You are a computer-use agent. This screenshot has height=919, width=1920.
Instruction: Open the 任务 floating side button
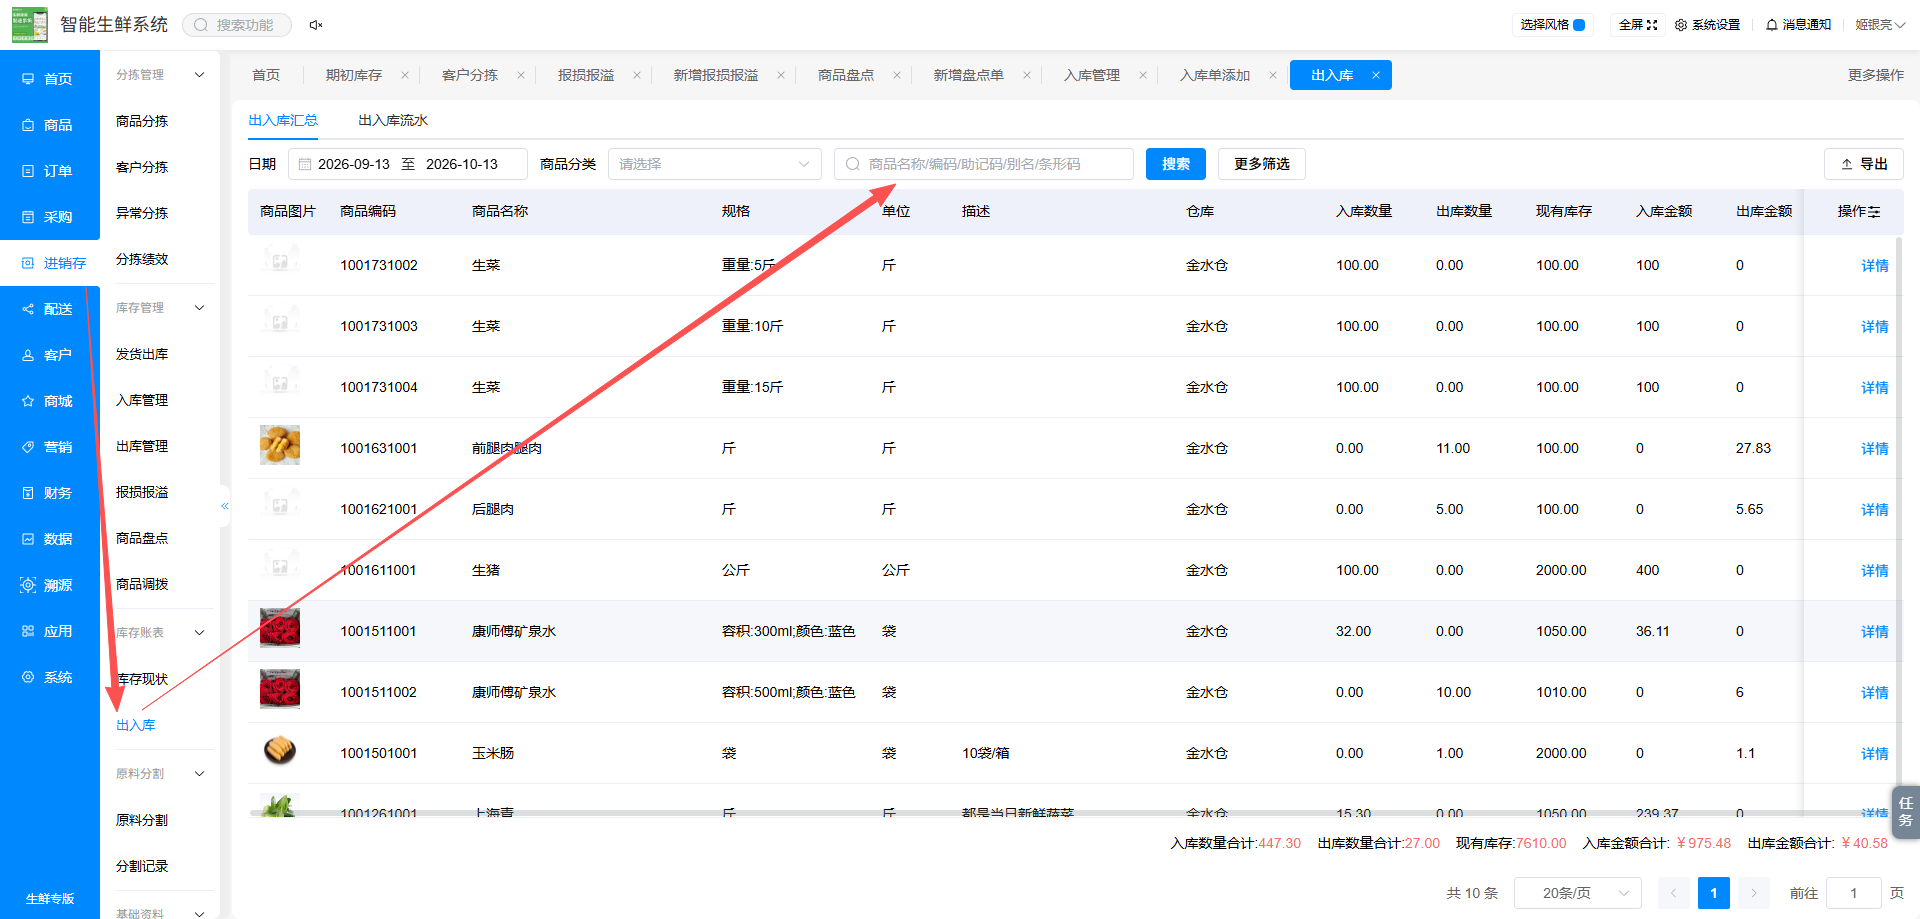1906,811
